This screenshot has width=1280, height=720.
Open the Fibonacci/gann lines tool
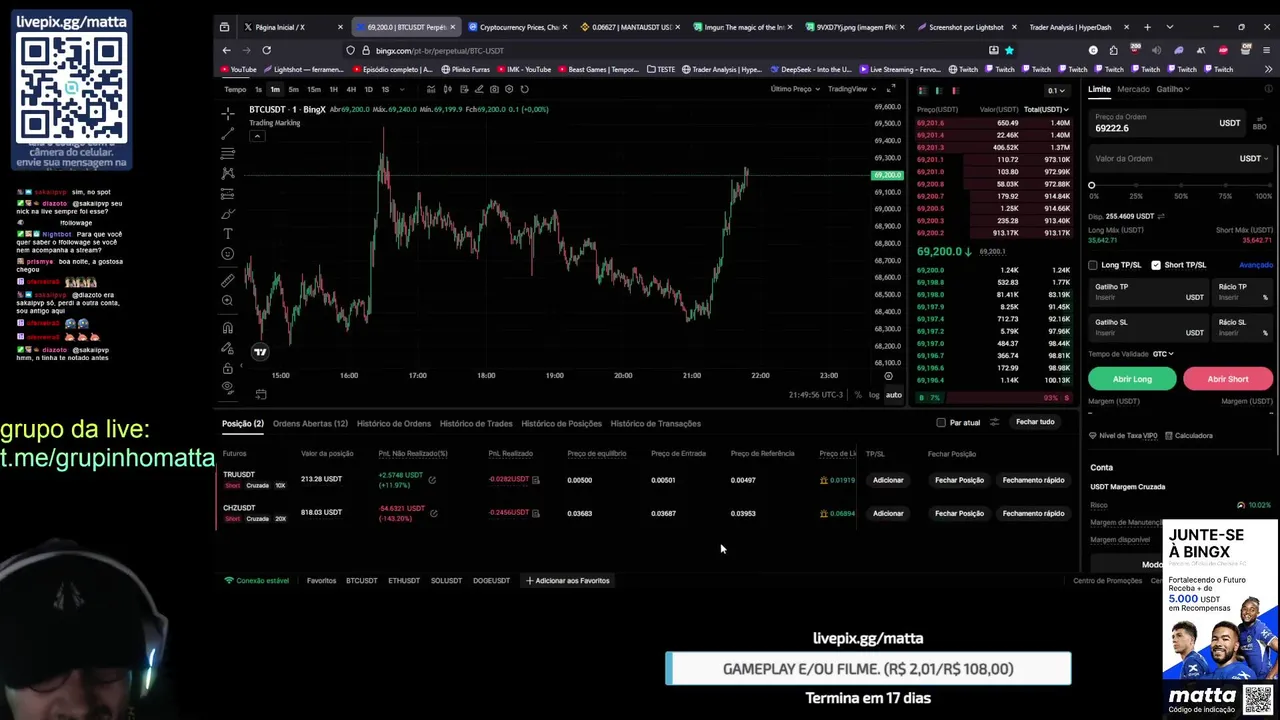pyautogui.click(x=228, y=153)
